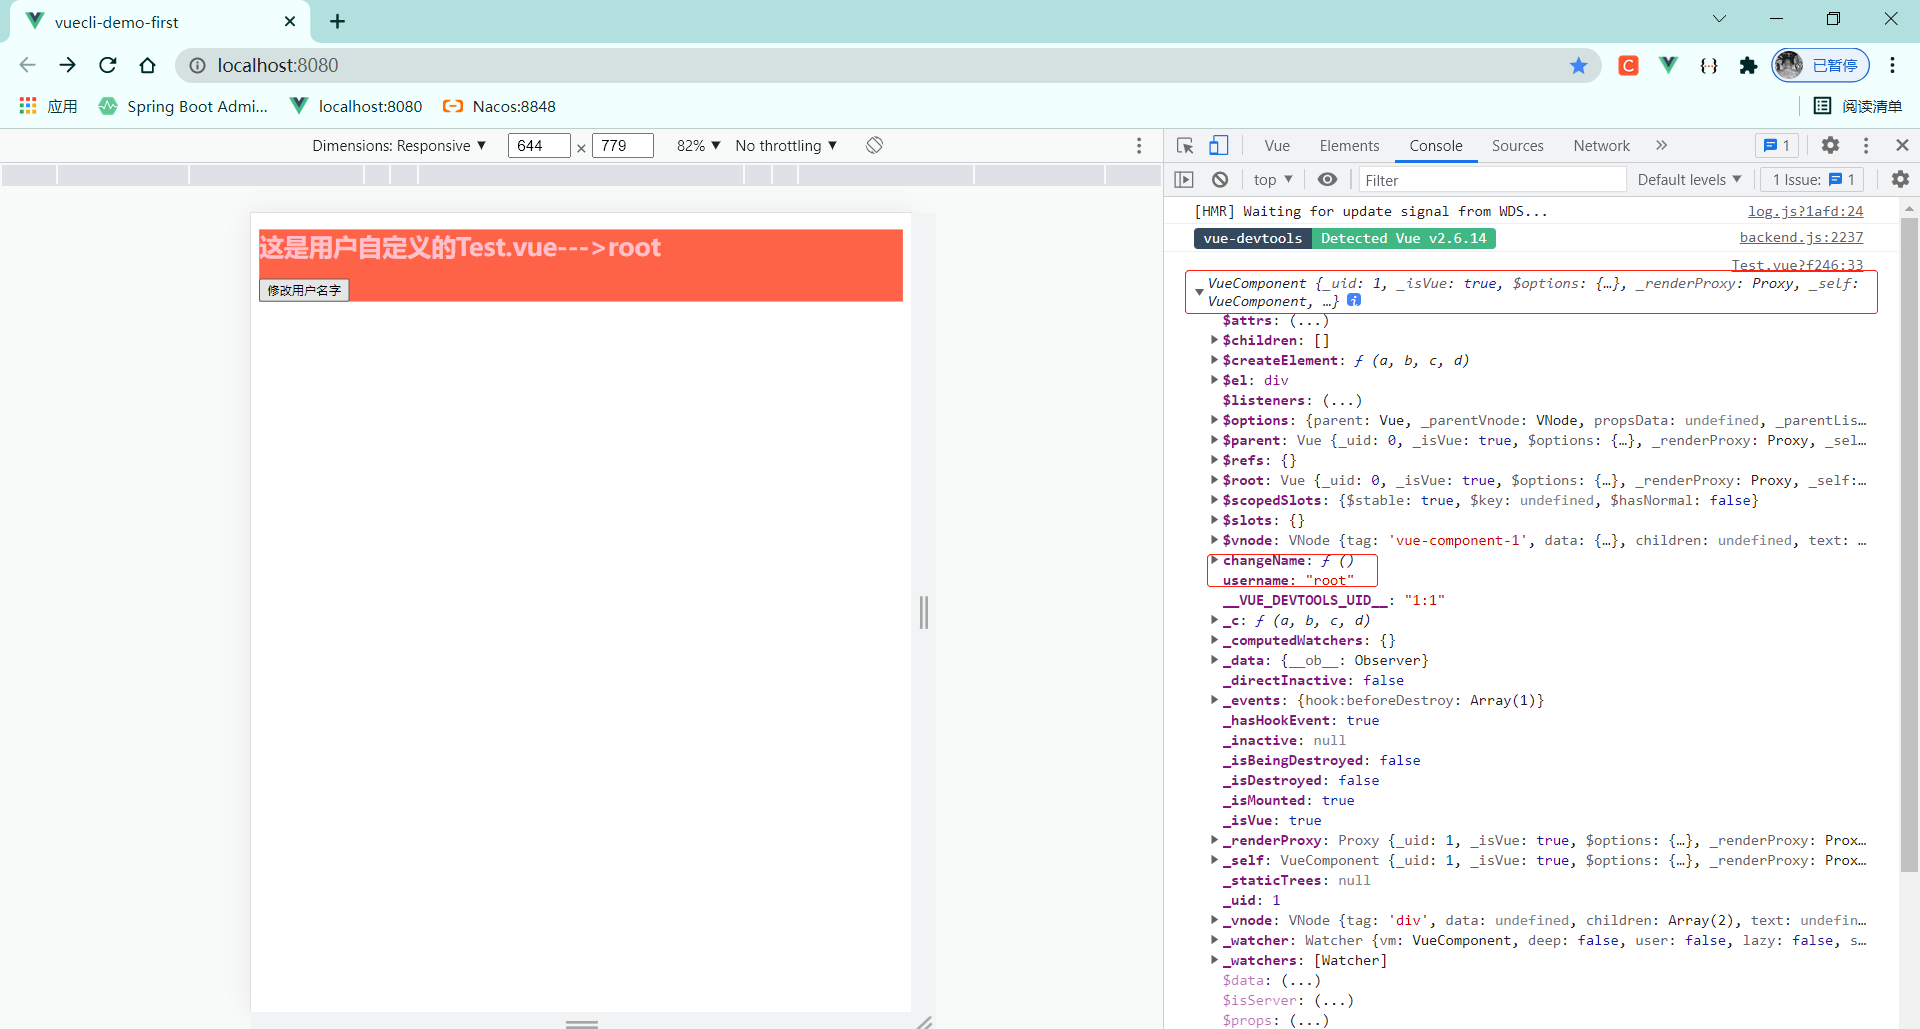This screenshot has width=1920, height=1029.
Task: Switch to the Sources tab
Action: click(x=1517, y=146)
